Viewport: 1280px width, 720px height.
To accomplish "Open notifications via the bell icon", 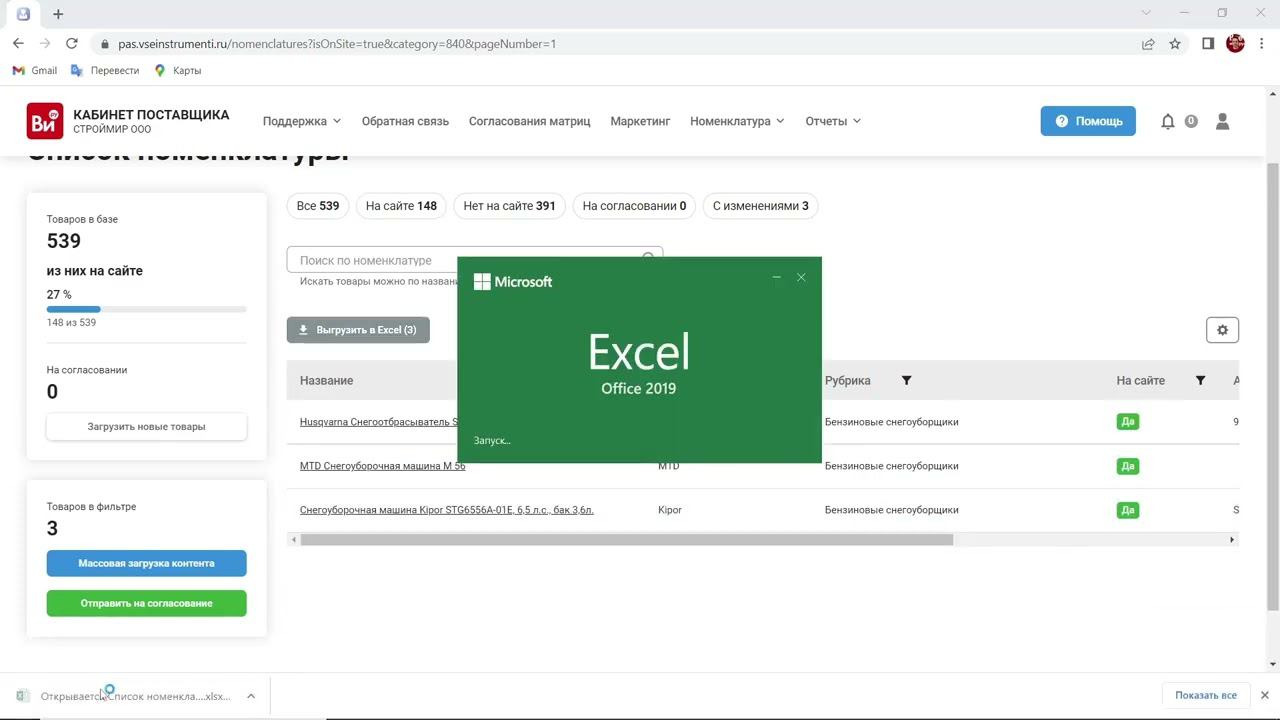I will (x=1168, y=121).
